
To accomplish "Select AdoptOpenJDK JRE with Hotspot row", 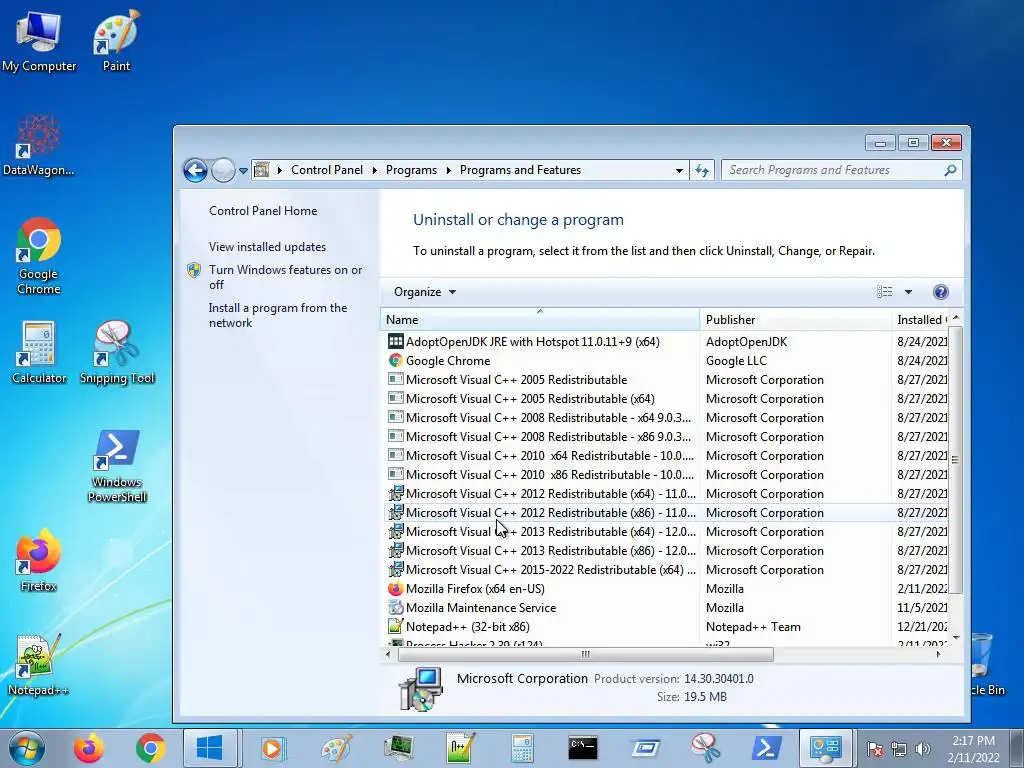I will click(665, 342).
